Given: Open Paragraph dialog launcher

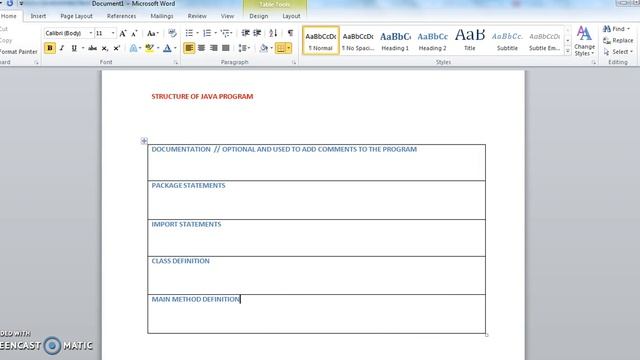Looking at the screenshot, I should [293, 62].
